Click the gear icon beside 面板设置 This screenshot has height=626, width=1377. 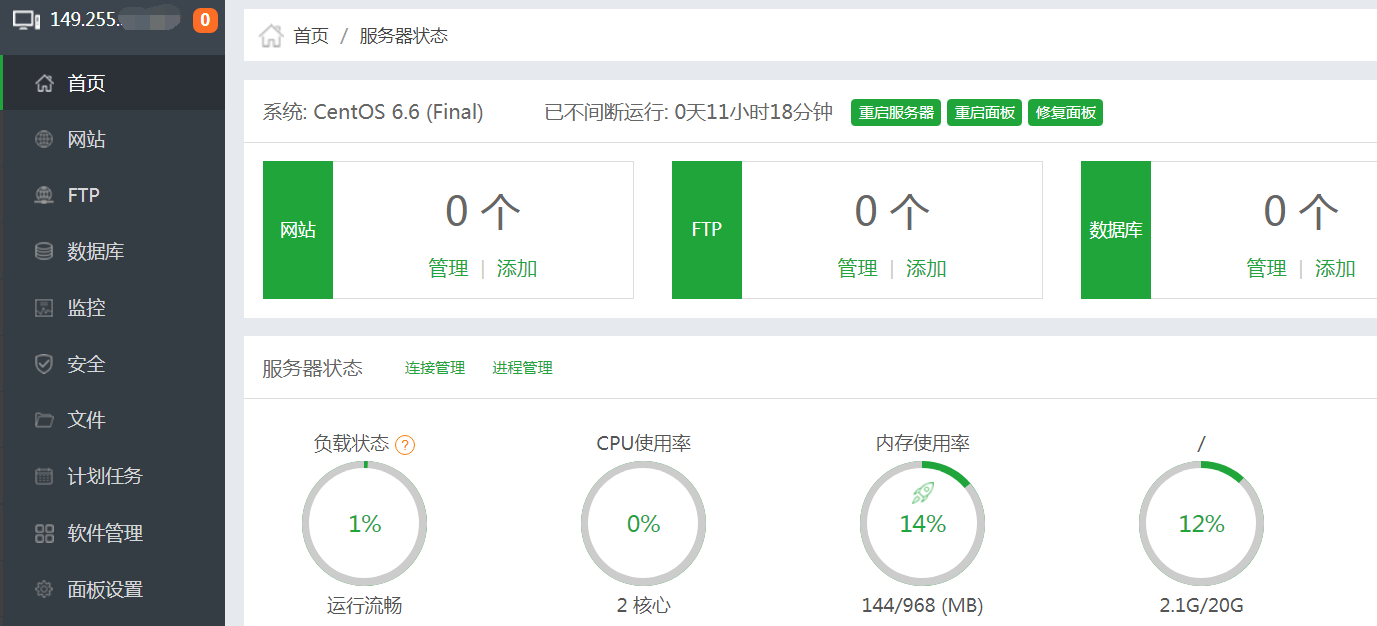(x=44, y=589)
